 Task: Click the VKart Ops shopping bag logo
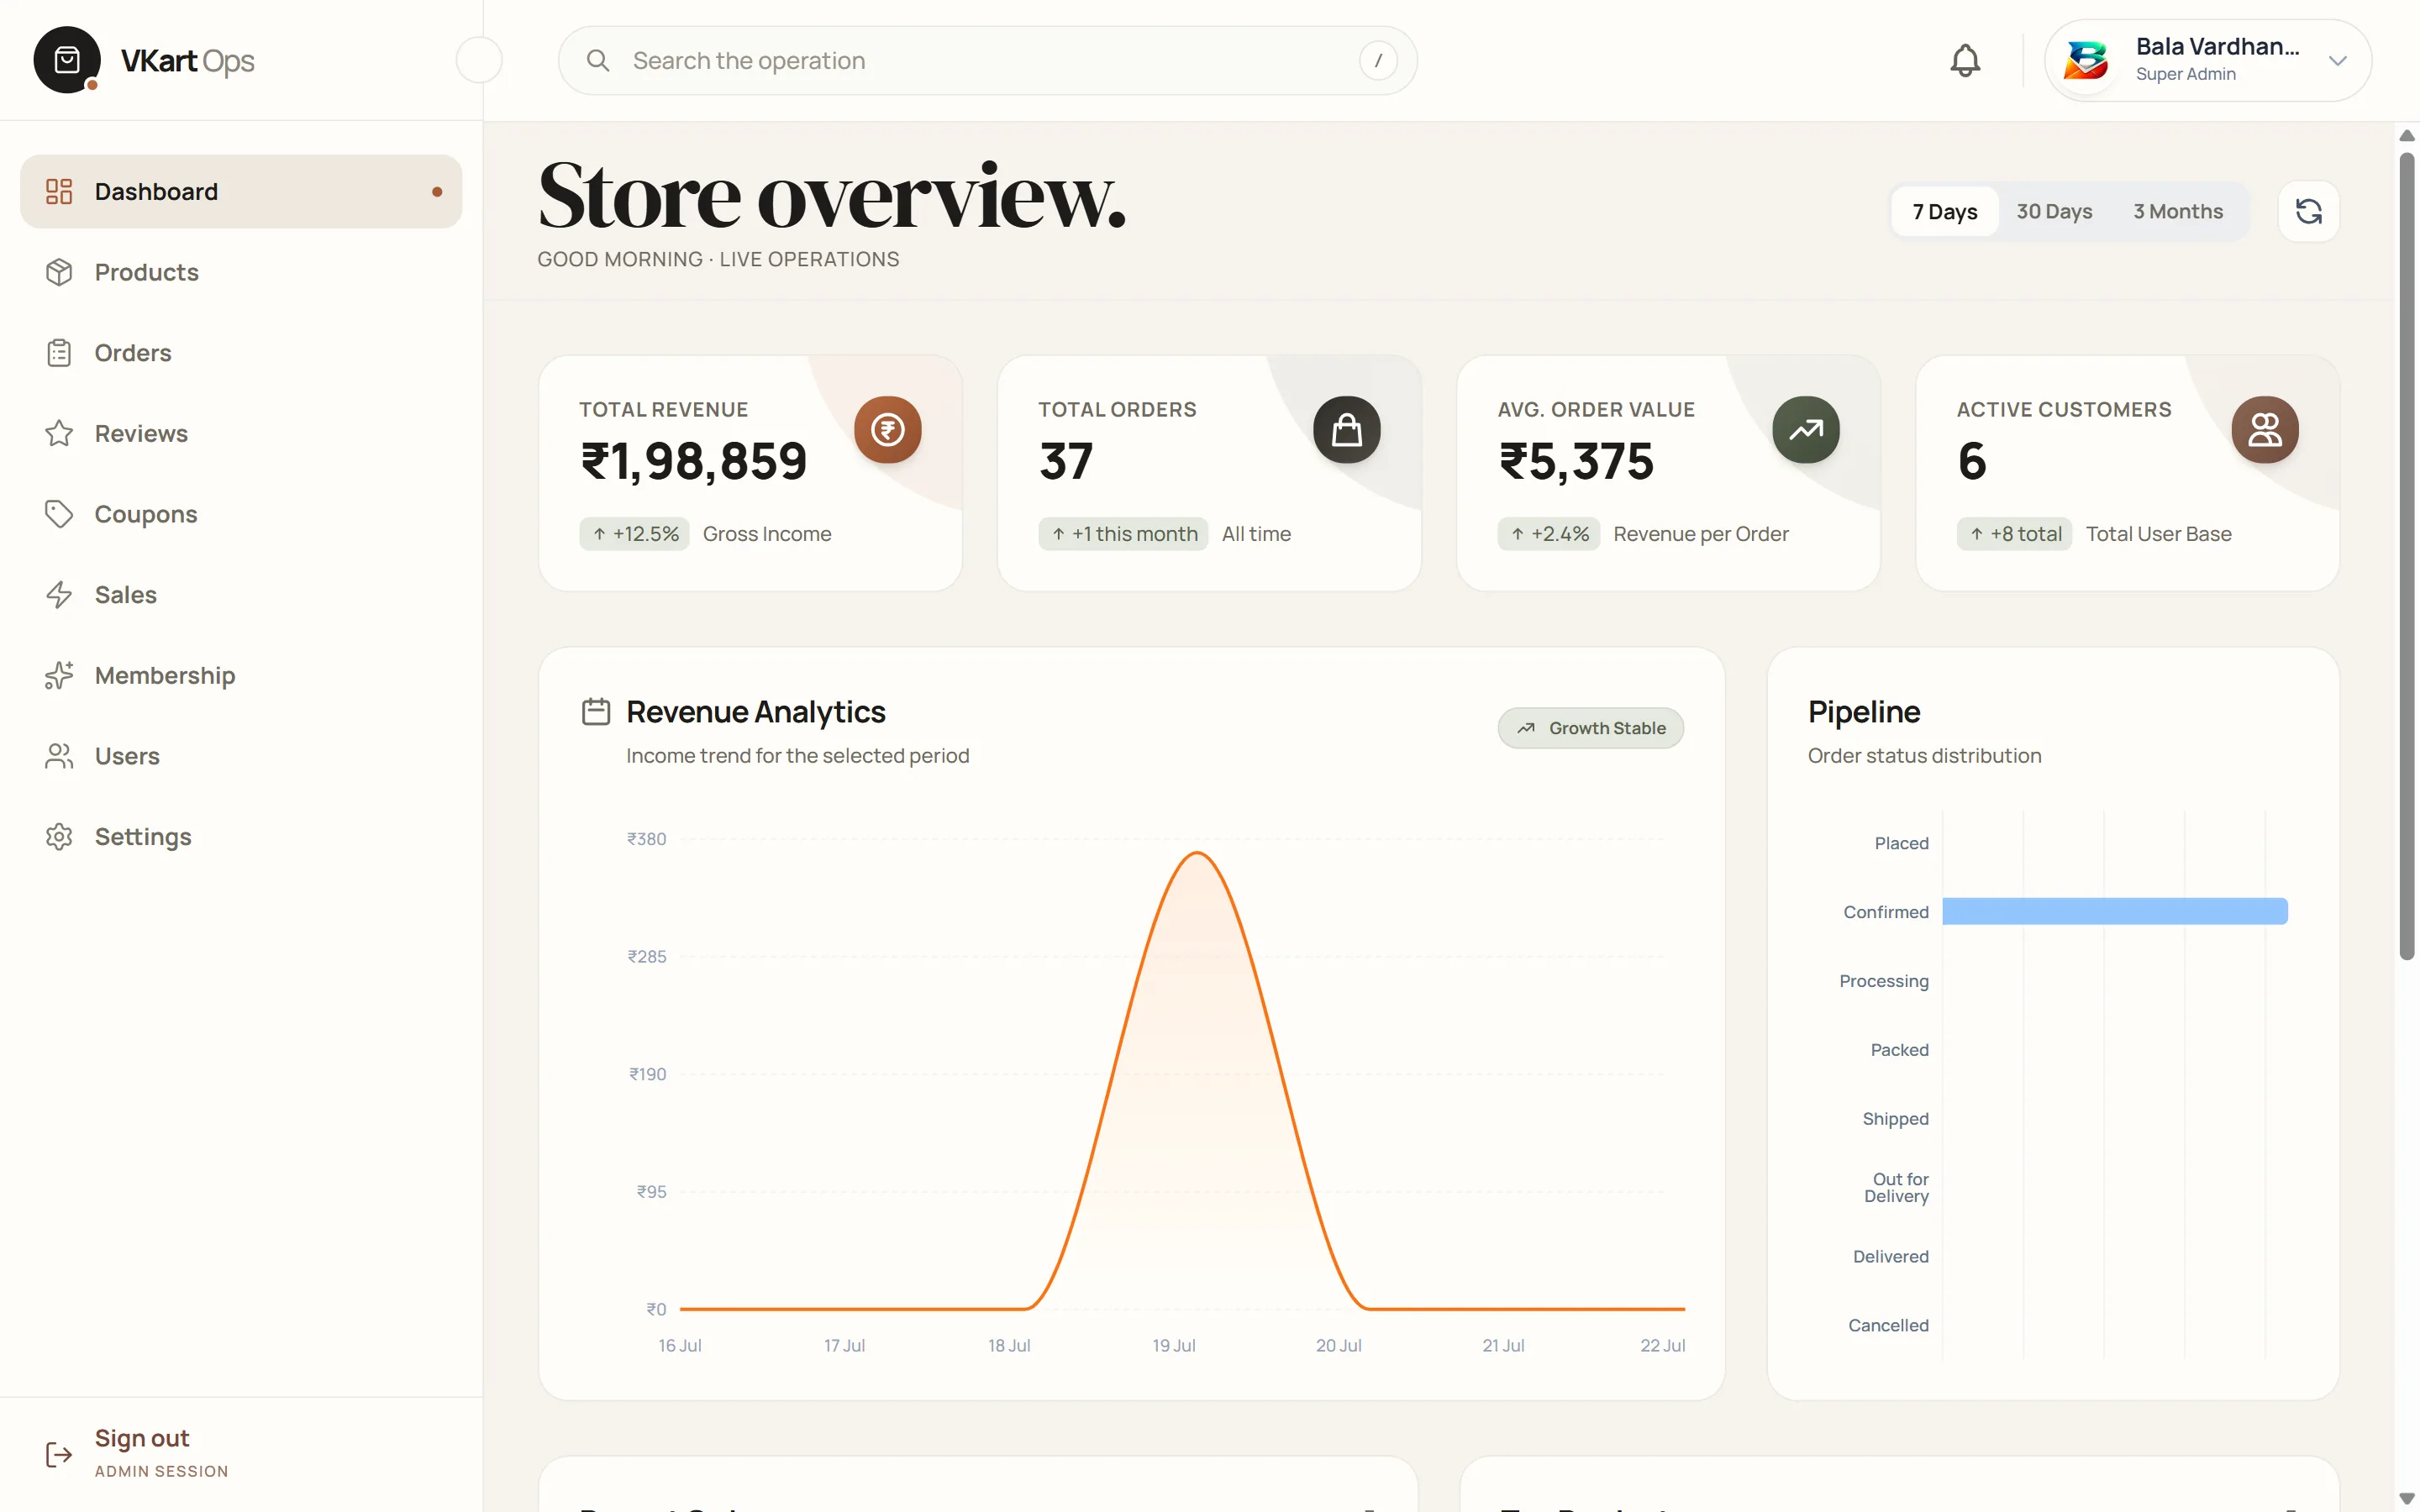click(x=67, y=60)
